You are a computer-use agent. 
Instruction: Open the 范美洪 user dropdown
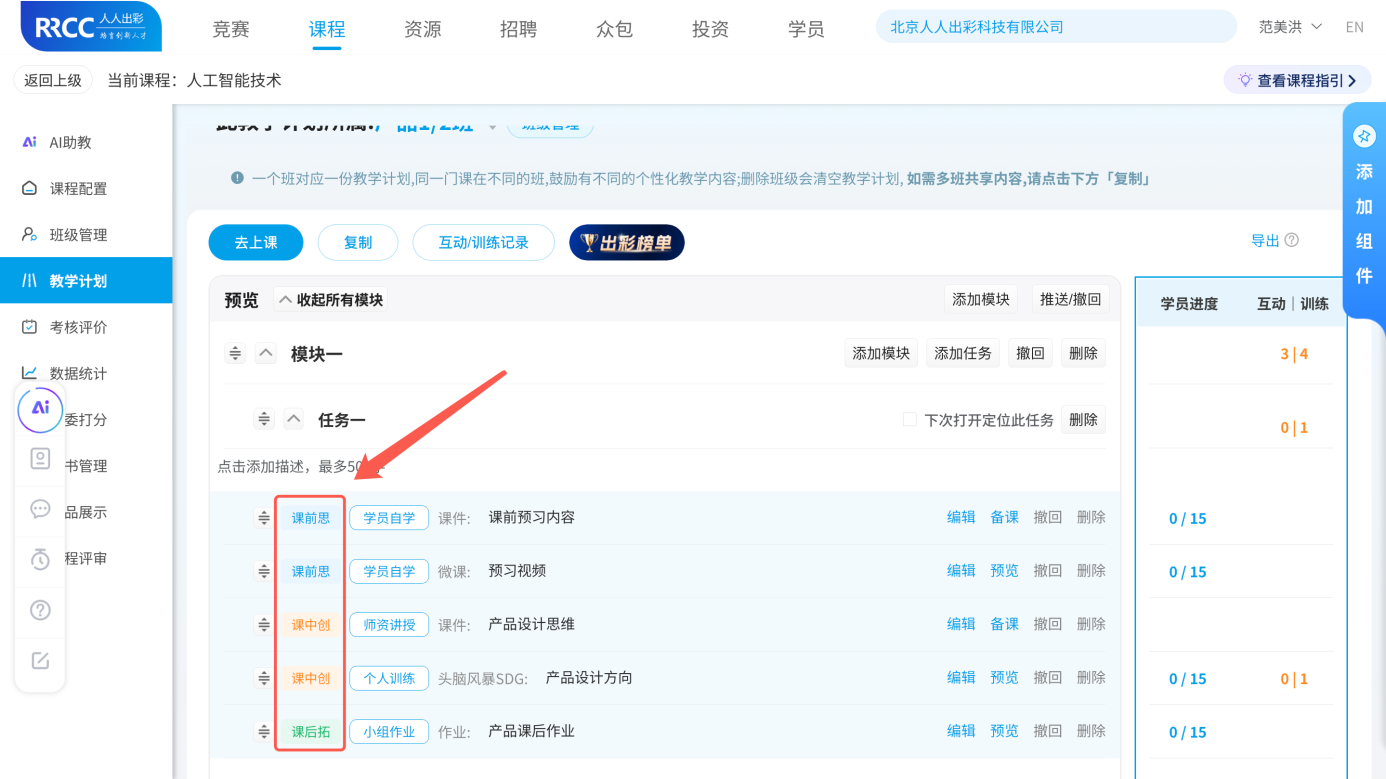[1290, 27]
